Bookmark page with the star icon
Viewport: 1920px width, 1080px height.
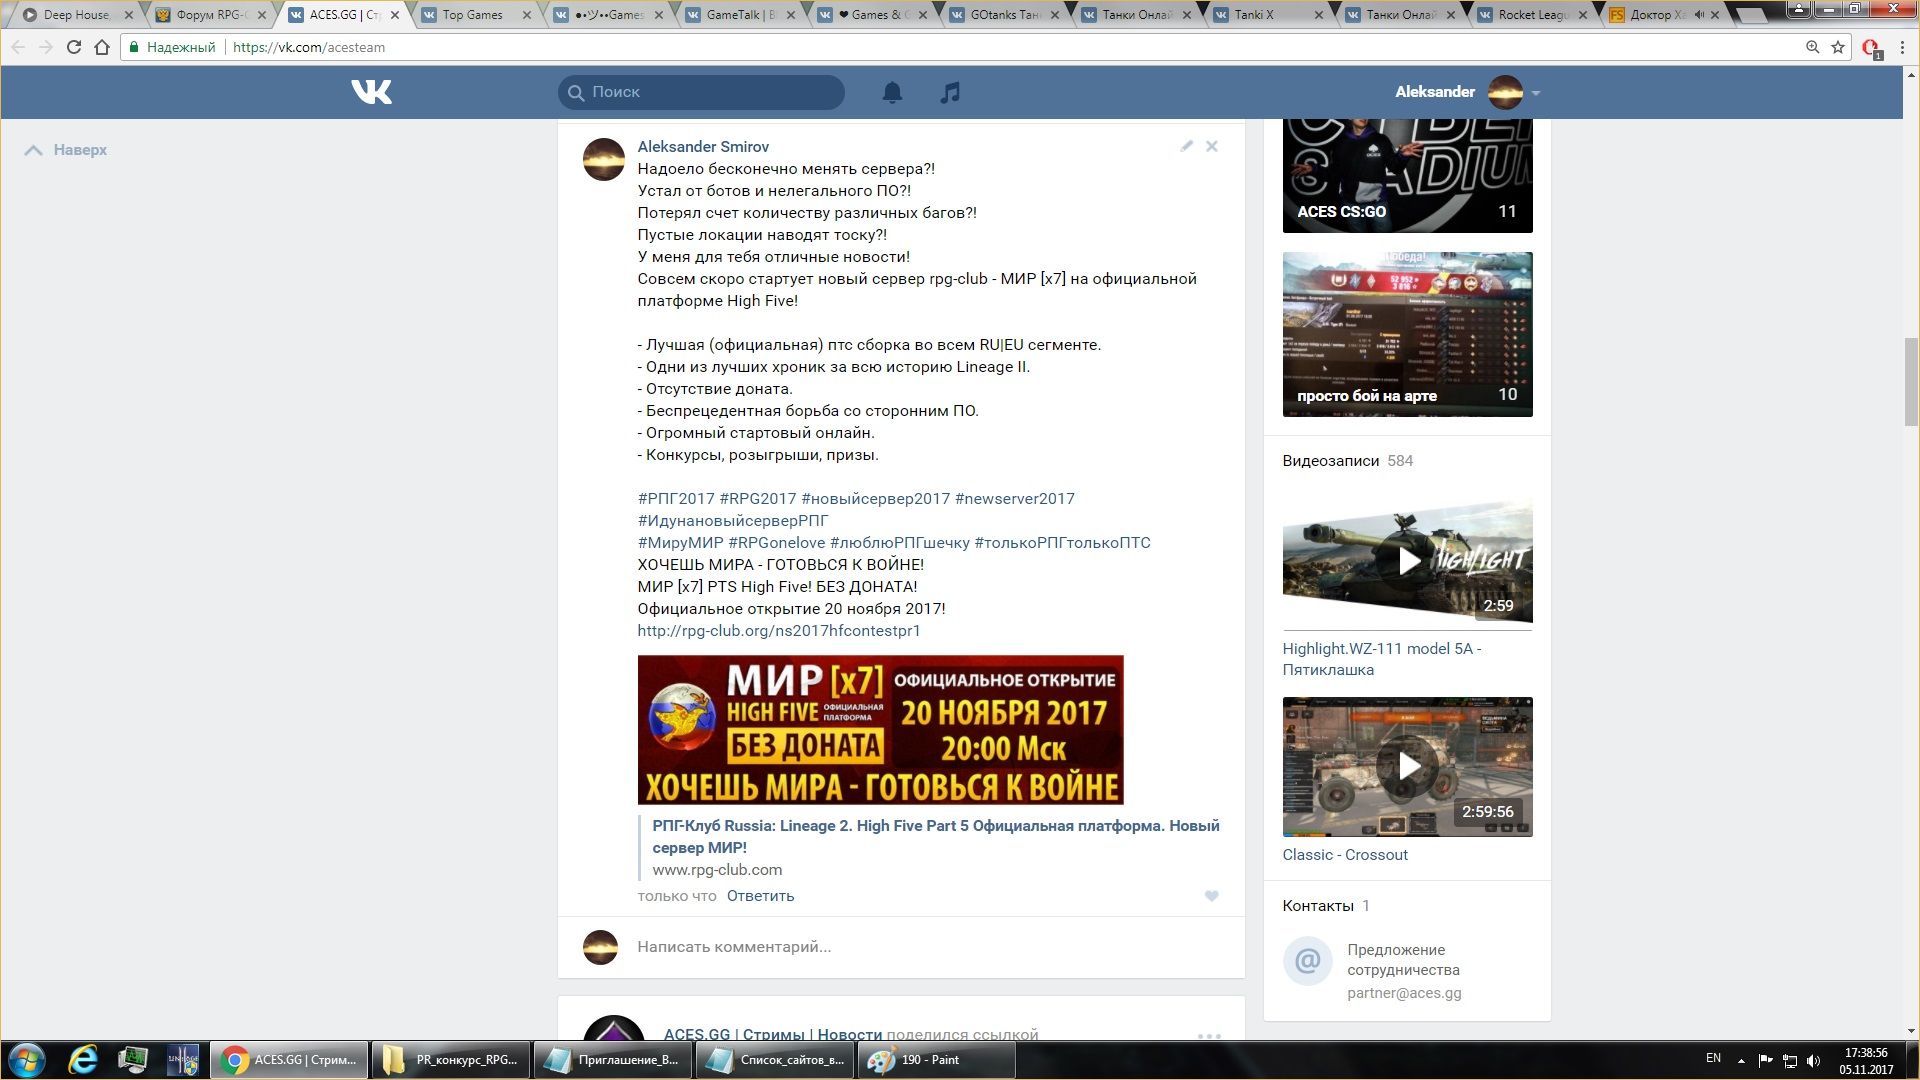tap(1838, 47)
